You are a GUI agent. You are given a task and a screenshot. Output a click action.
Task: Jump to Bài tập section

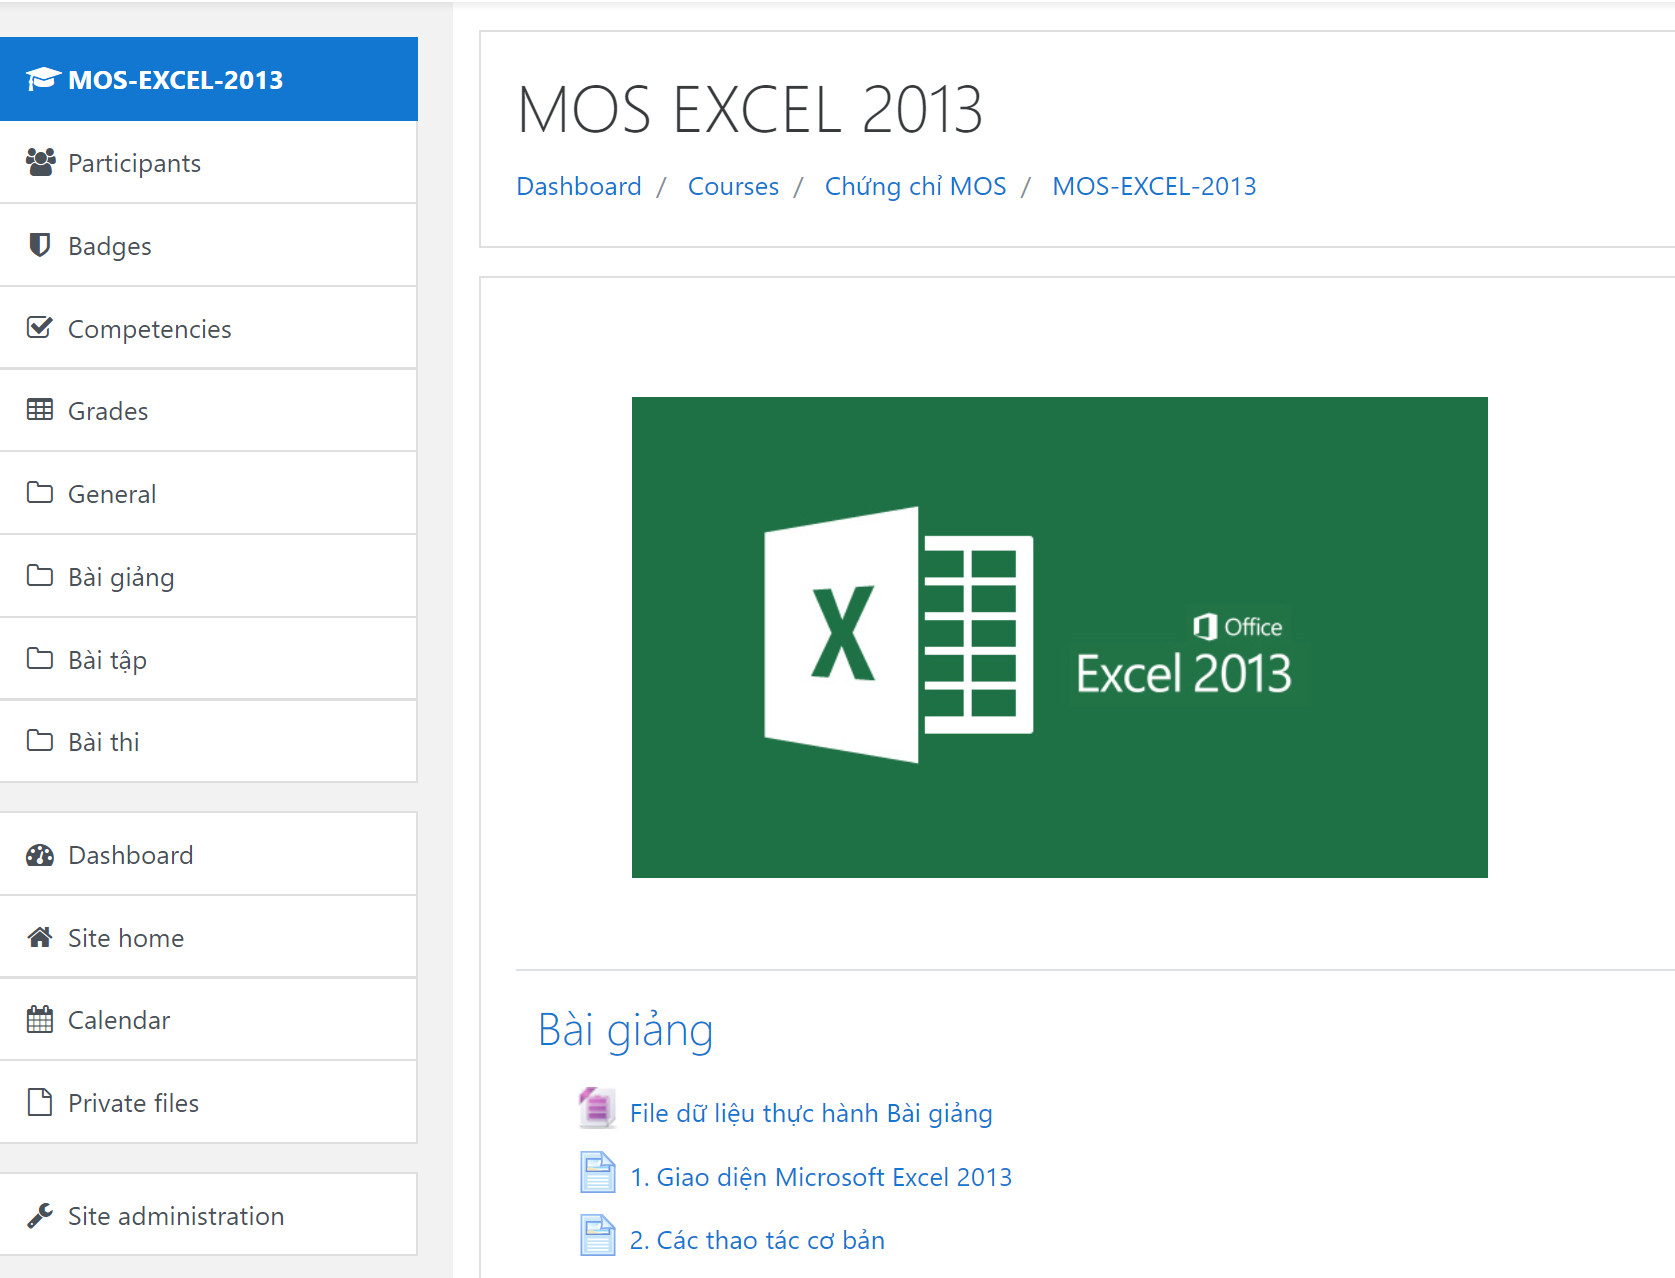[x=209, y=659]
